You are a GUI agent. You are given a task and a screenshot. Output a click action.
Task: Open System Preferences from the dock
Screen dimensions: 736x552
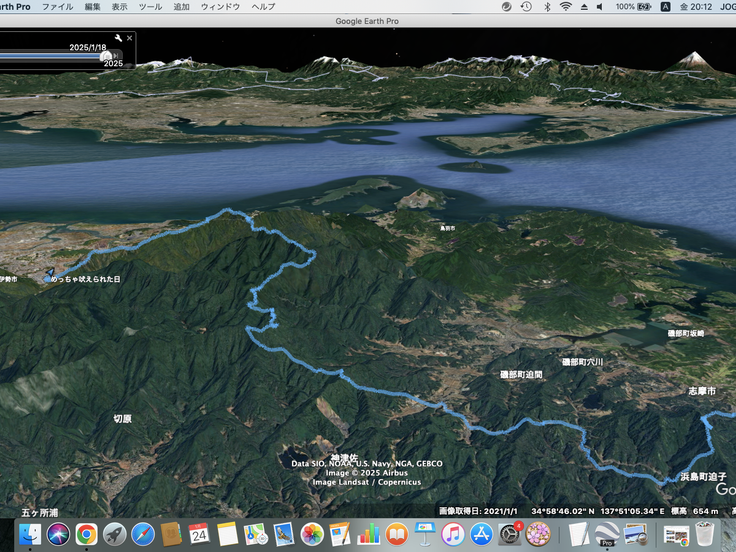coord(510,534)
